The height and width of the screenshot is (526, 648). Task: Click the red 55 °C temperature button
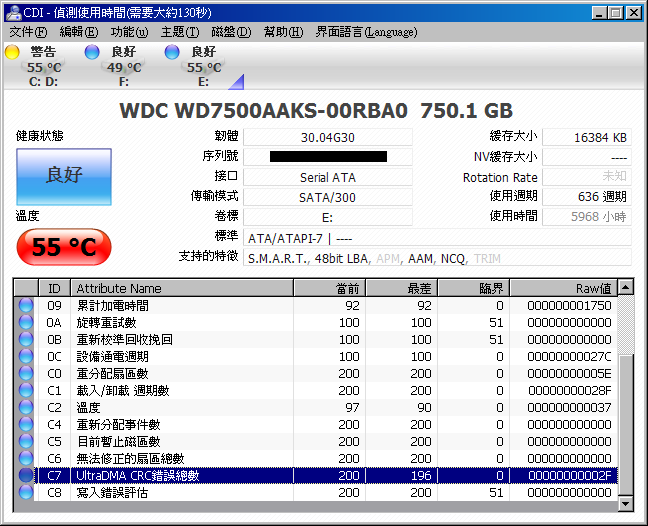click(64, 247)
